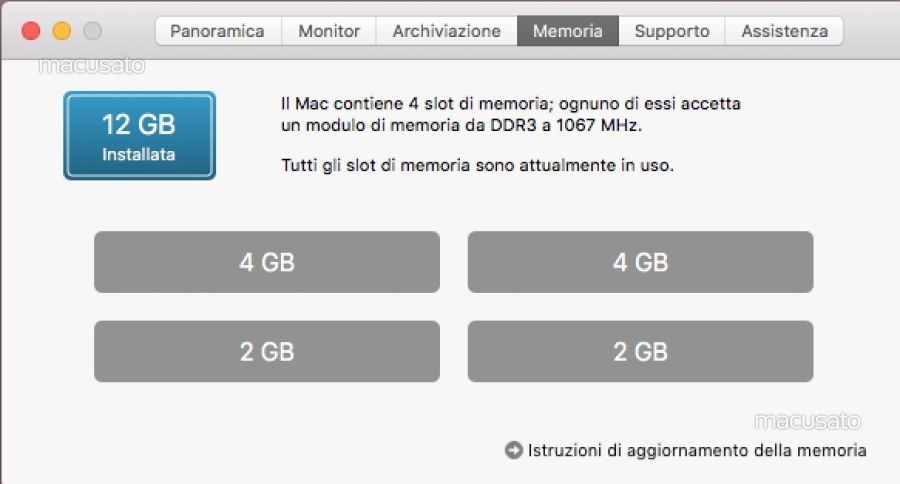The image size is (900, 484).
Task: Select the lower-left 2 GB memory slot
Action: point(267,351)
